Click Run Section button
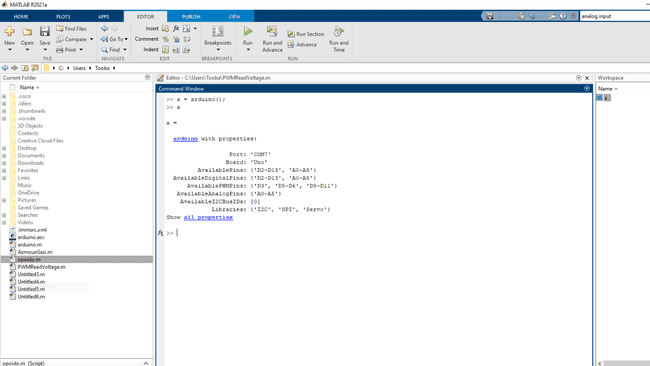Viewport: 650px width, 366px height. click(x=306, y=34)
